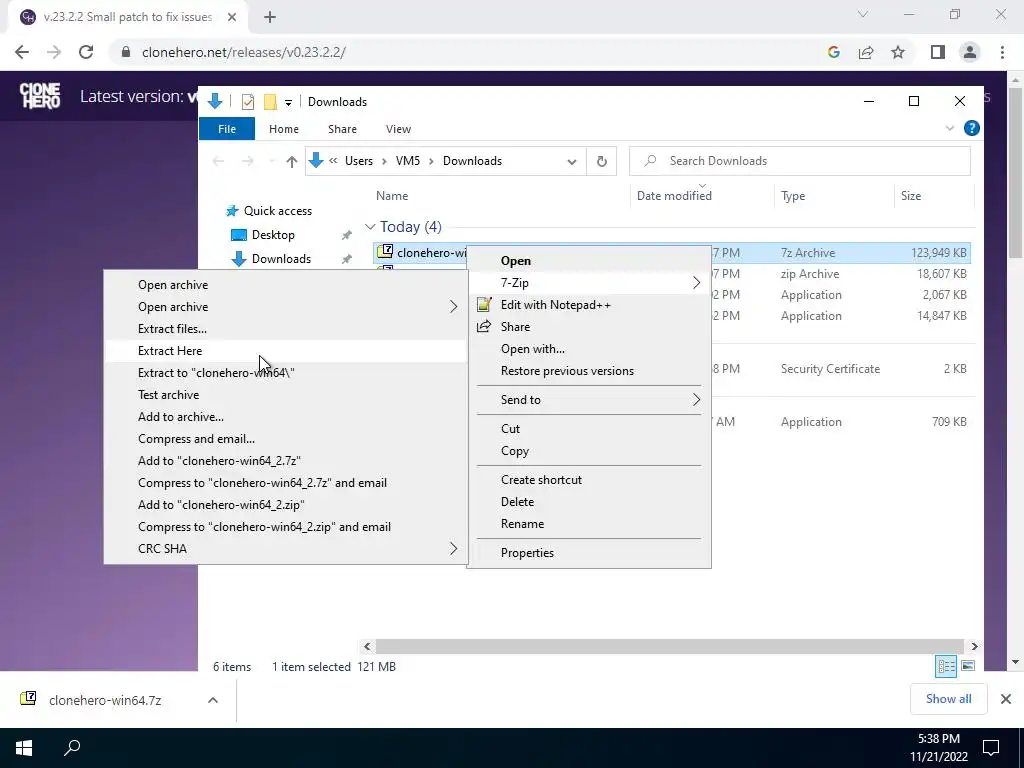The image size is (1024, 768).
Task: Switch to large icons view
Action: coord(968,666)
